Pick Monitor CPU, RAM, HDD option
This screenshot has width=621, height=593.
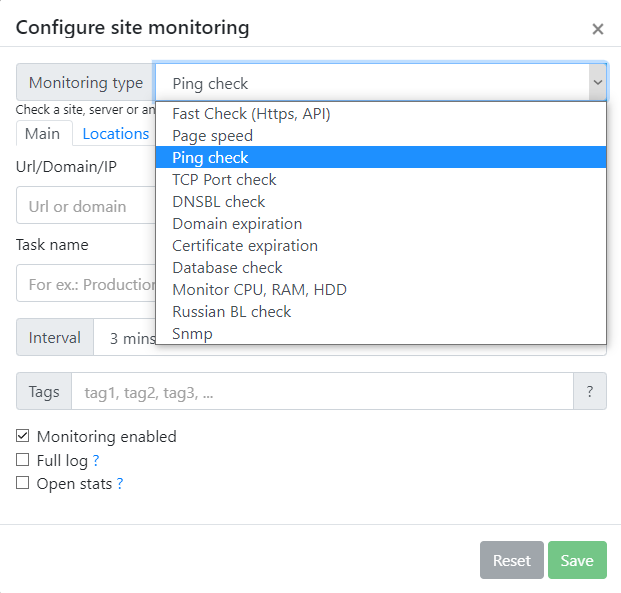tap(259, 290)
